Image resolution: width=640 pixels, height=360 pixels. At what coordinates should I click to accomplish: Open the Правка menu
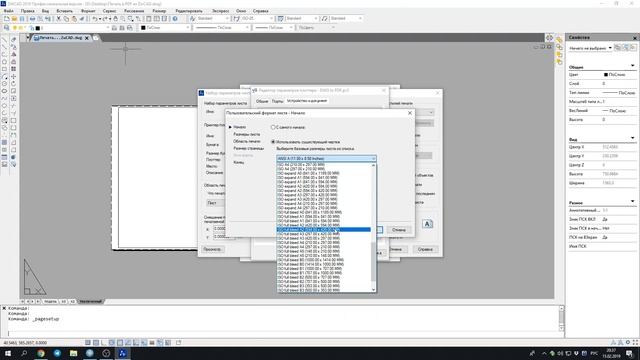(27, 11)
